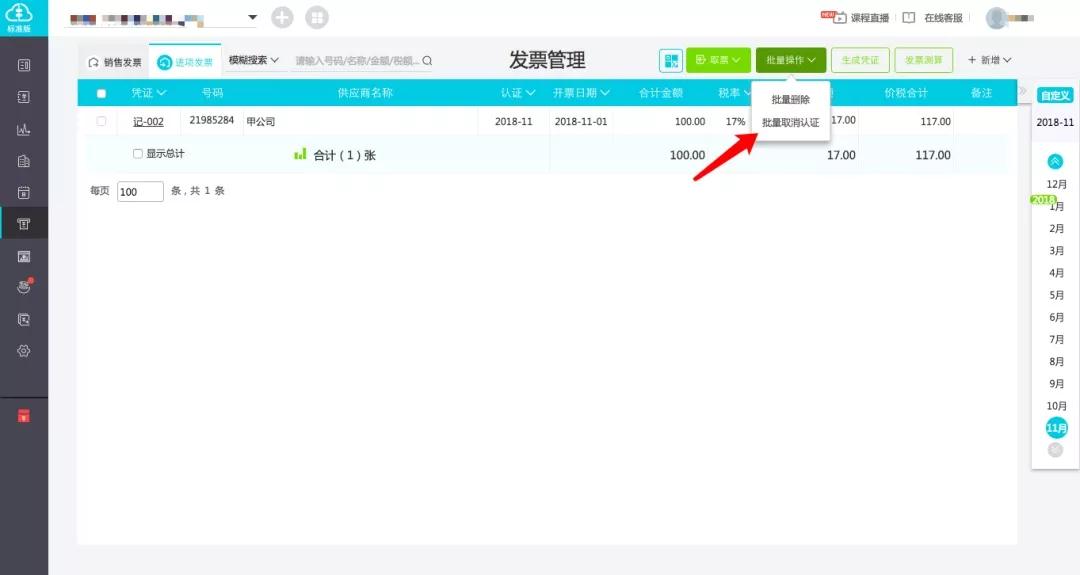The height and width of the screenshot is (575, 1080).
Task: Select 6月 in the month list
Action: 1057,317
